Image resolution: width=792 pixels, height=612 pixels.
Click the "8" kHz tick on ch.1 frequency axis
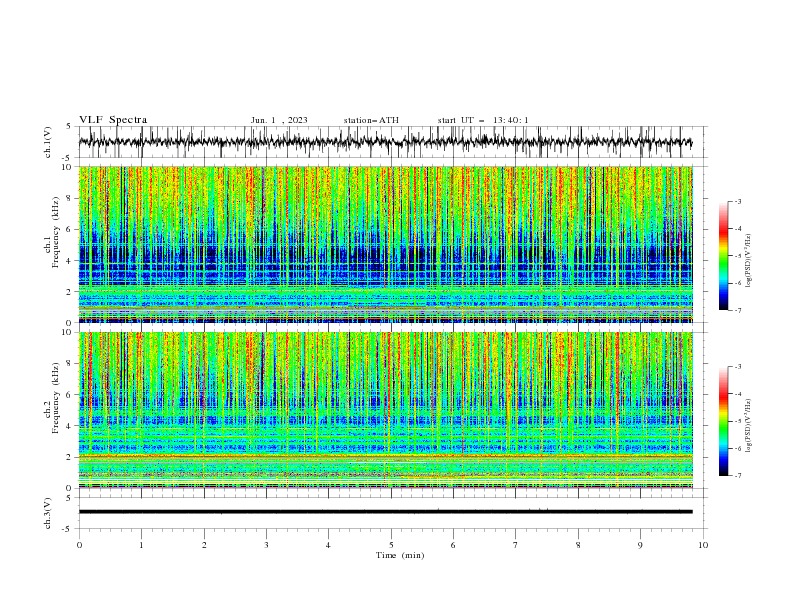(x=70, y=198)
